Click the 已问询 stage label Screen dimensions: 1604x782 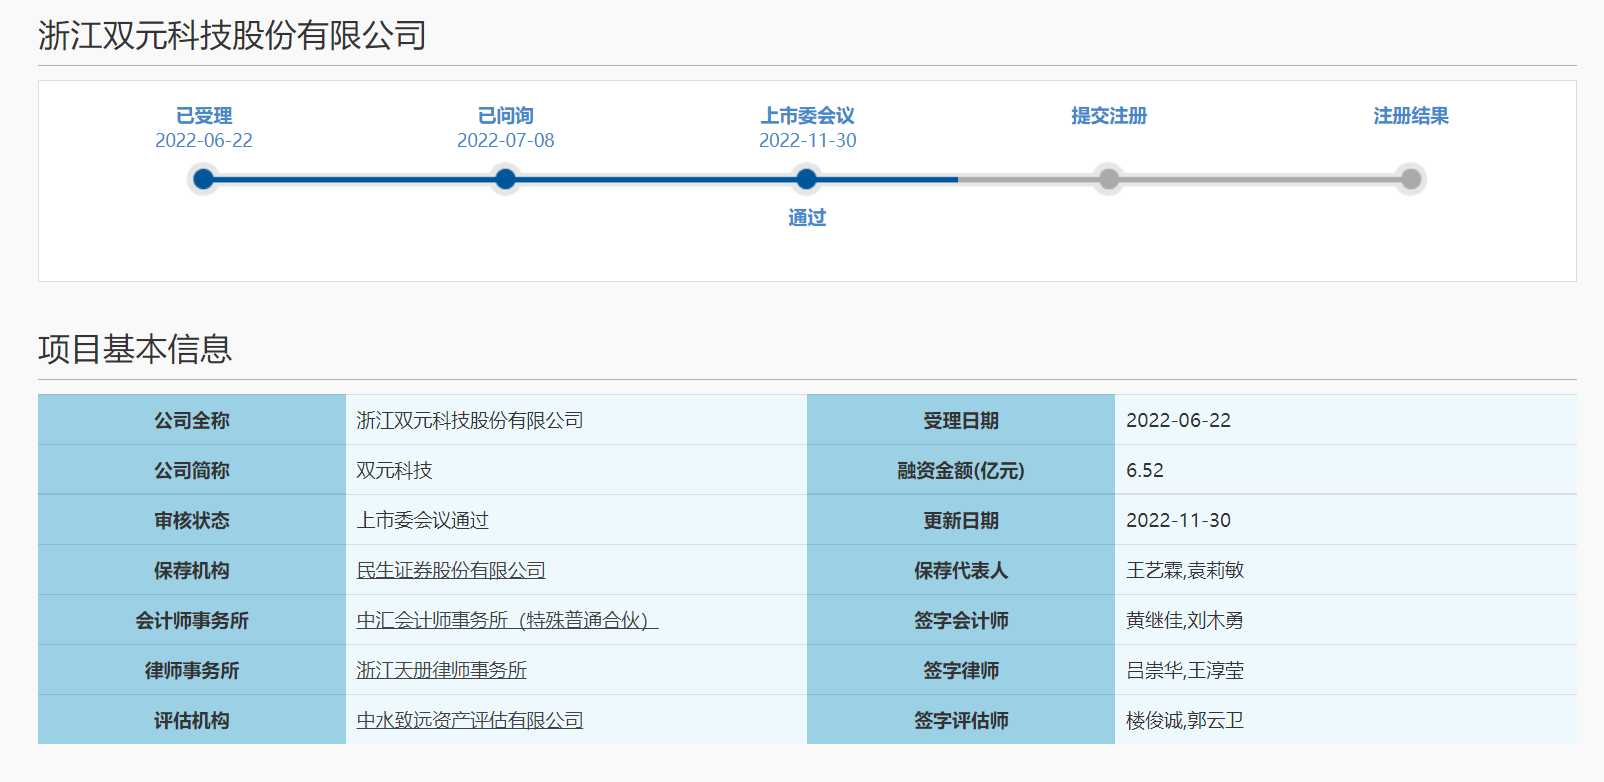click(x=505, y=116)
